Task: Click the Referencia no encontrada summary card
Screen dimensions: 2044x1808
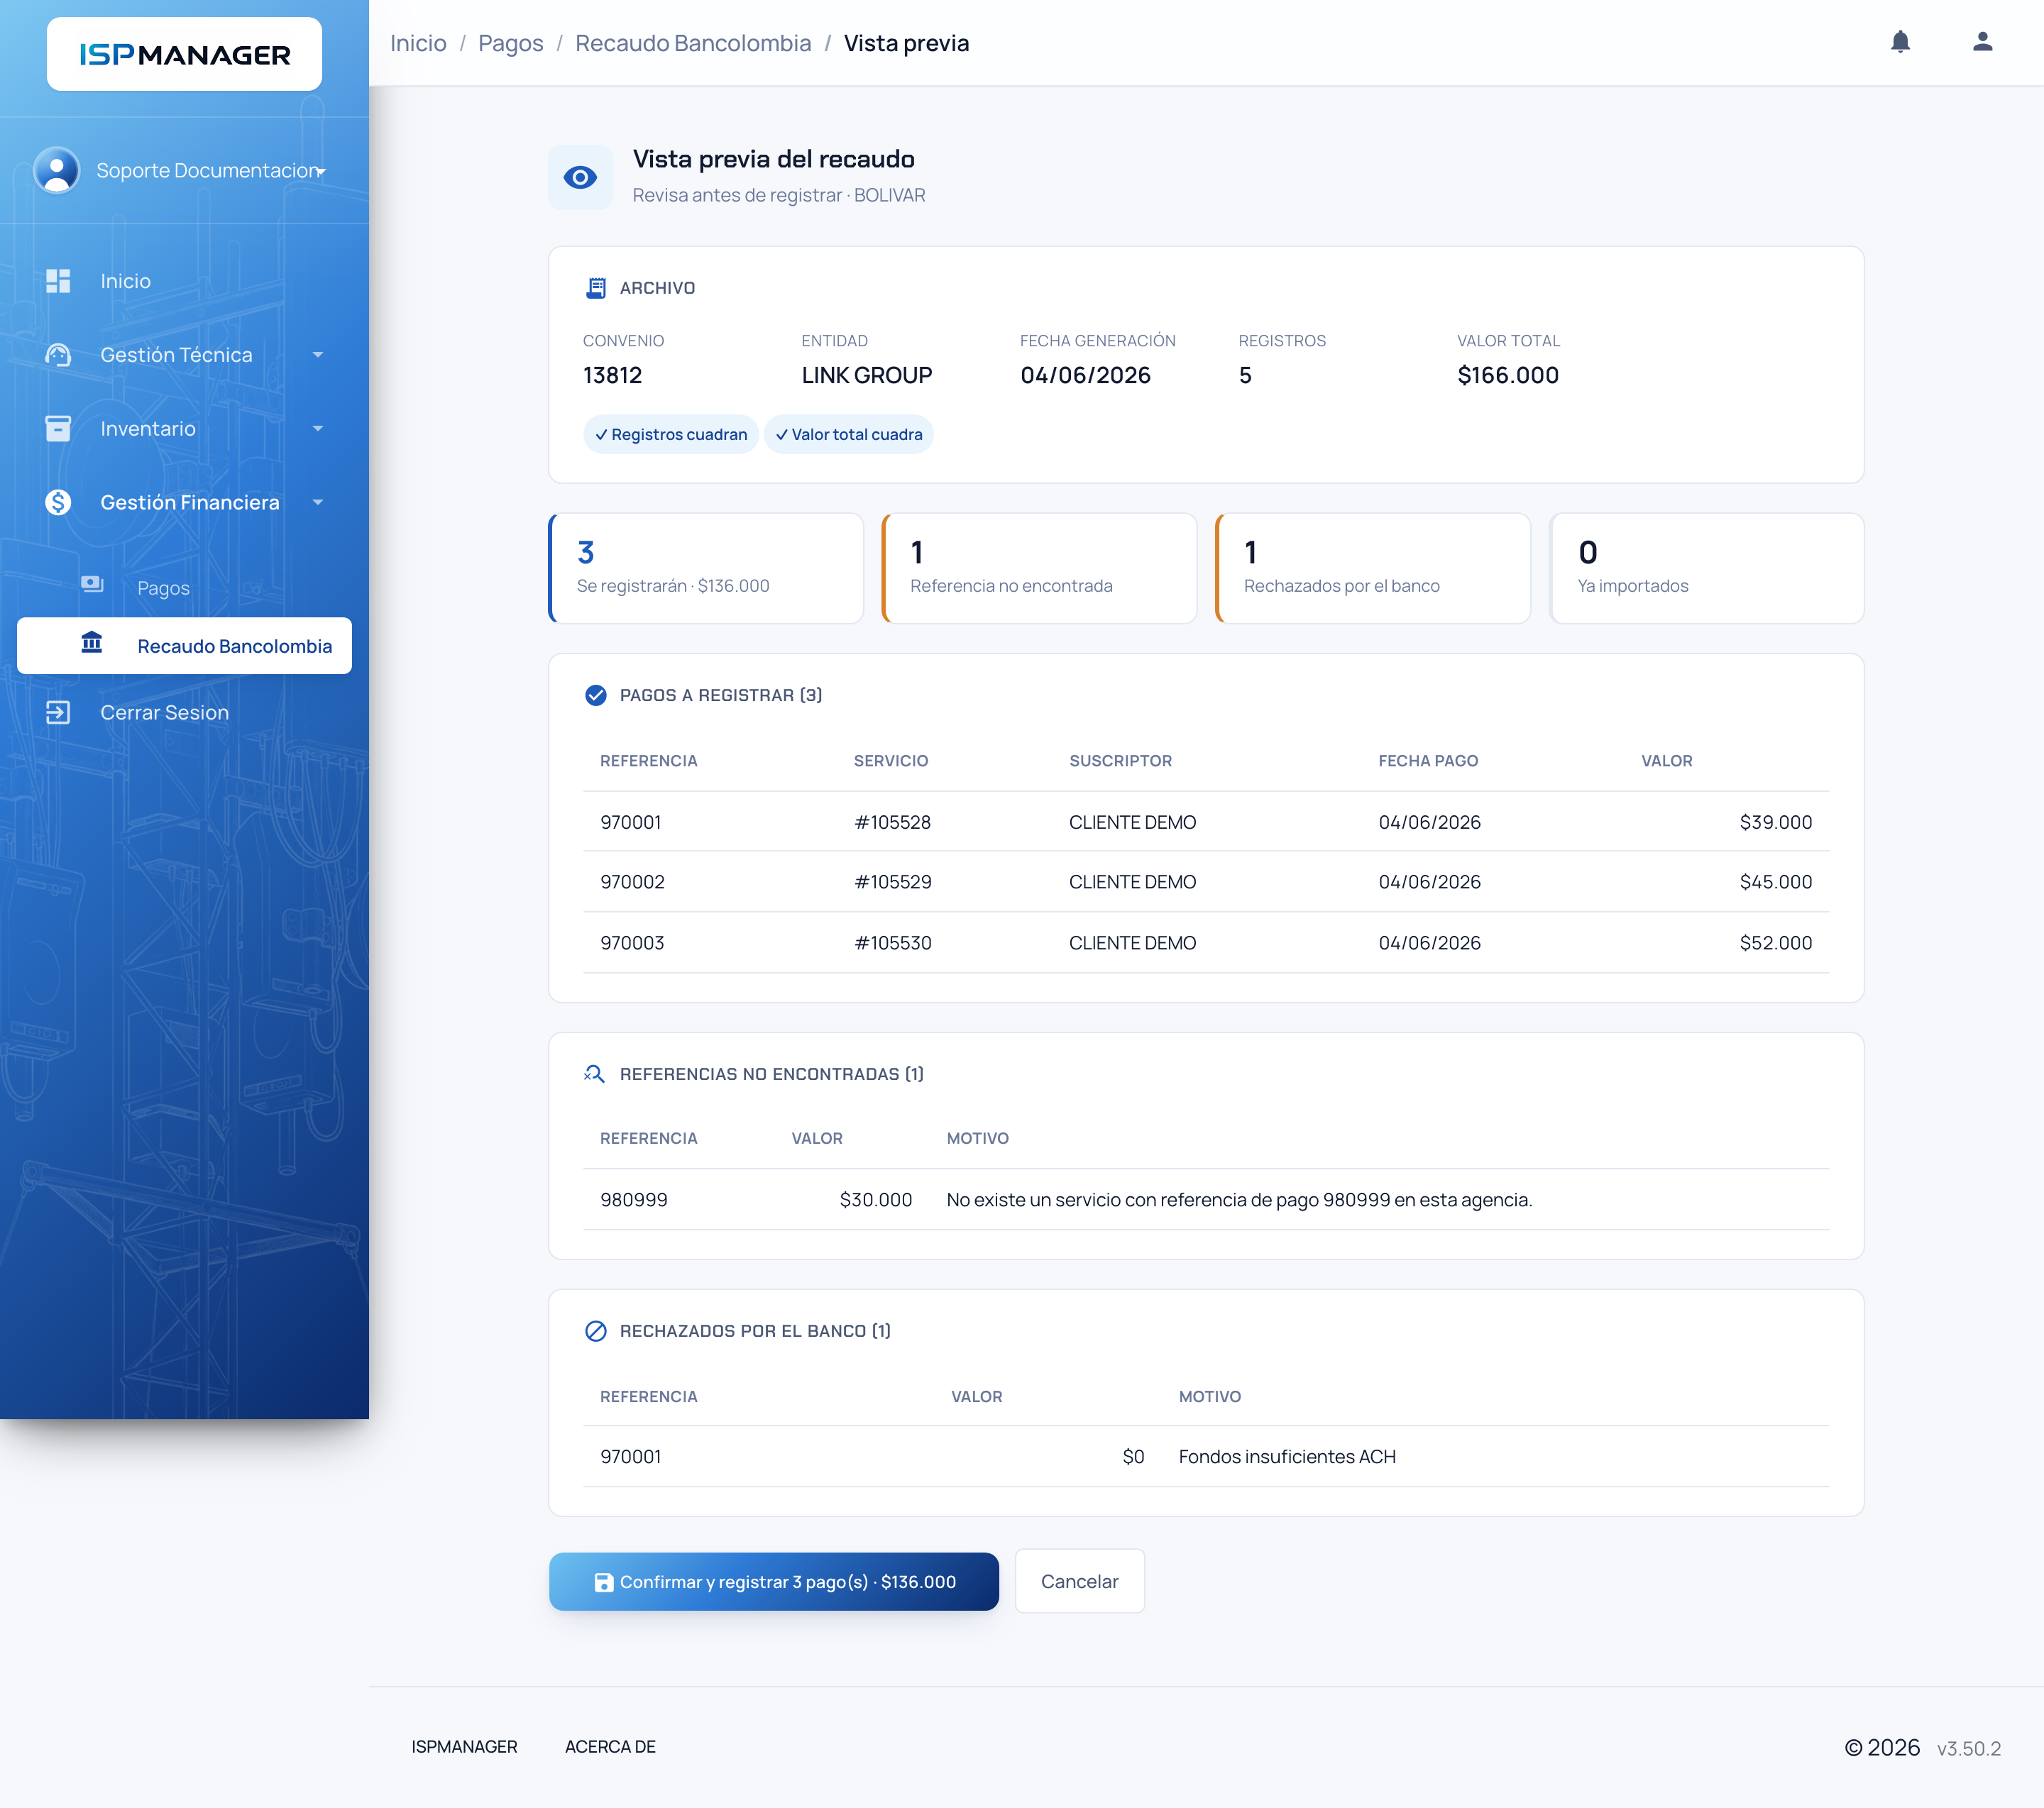Action: coord(1040,569)
